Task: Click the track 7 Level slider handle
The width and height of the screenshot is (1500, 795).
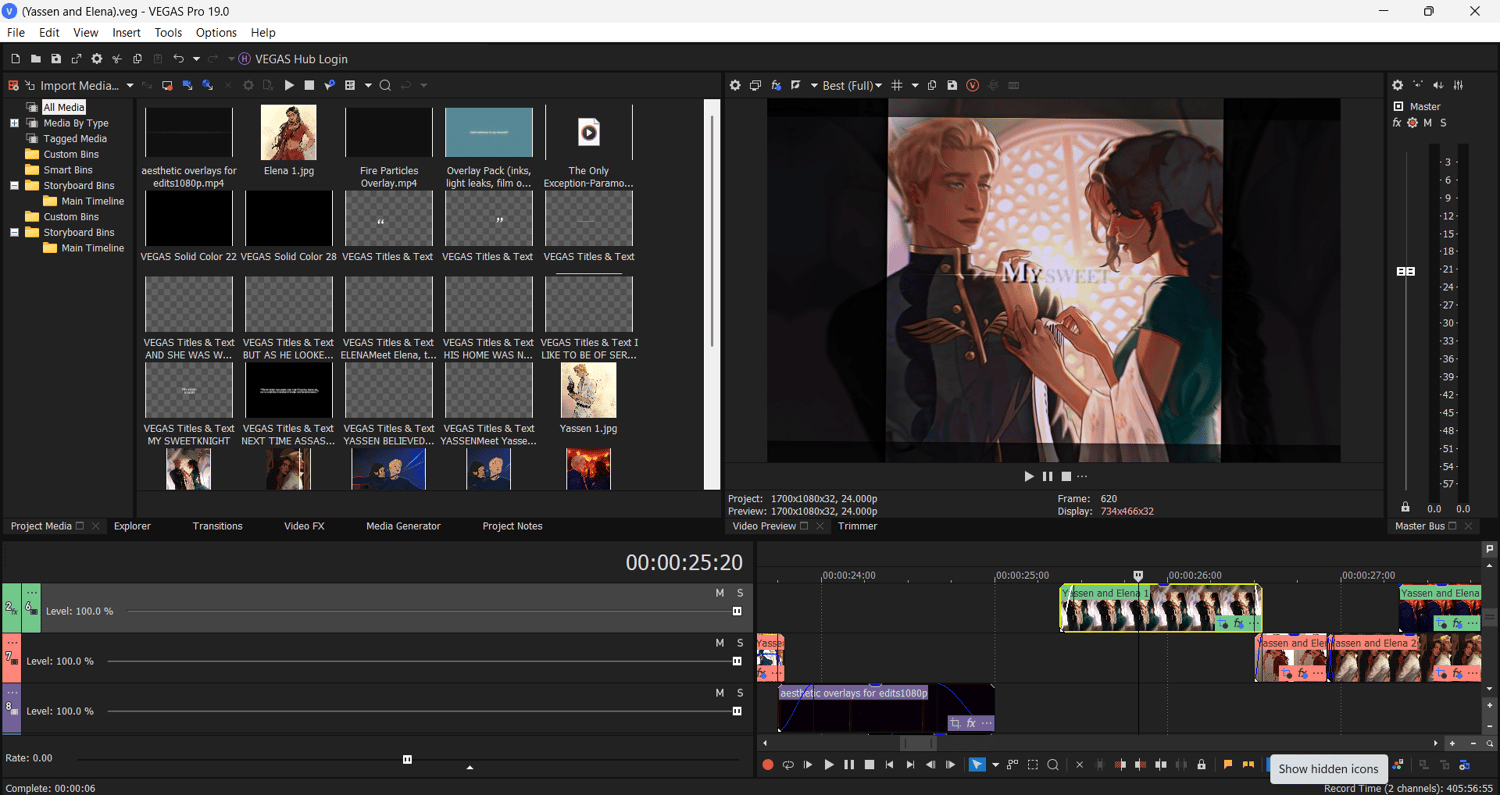Action: click(x=737, y=661)
